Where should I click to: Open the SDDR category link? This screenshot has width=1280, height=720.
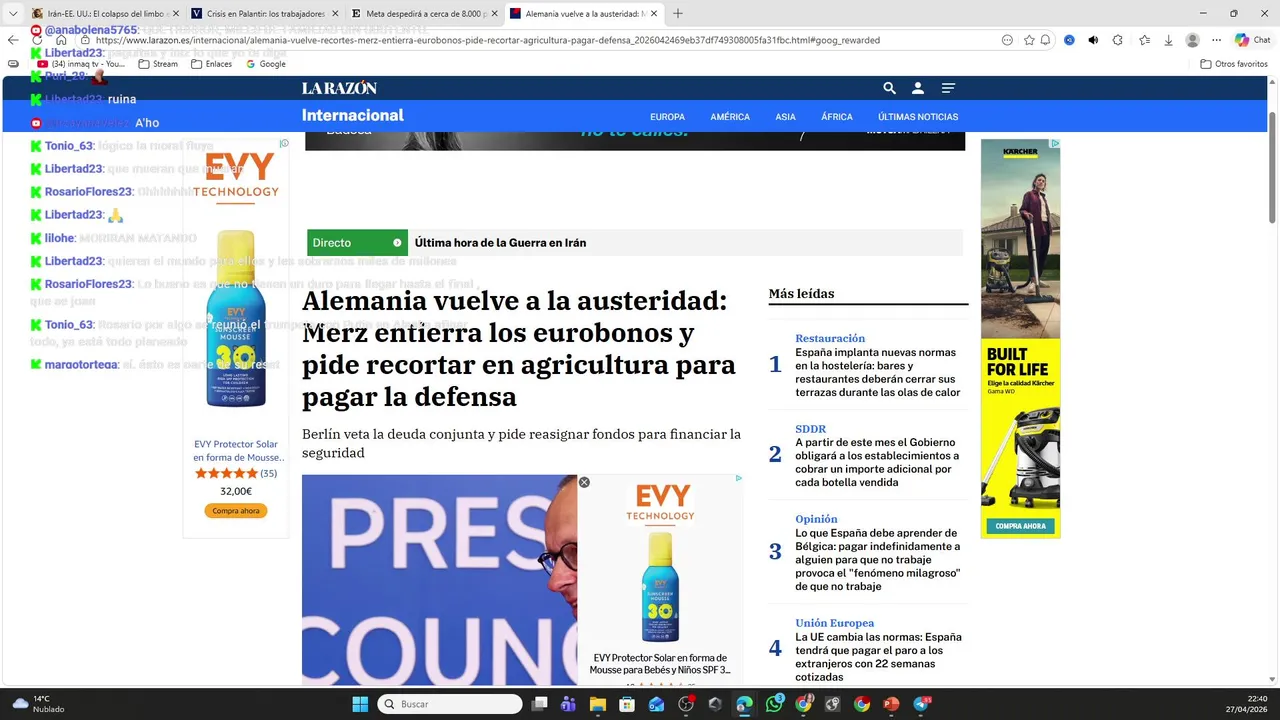pos(811,429)
